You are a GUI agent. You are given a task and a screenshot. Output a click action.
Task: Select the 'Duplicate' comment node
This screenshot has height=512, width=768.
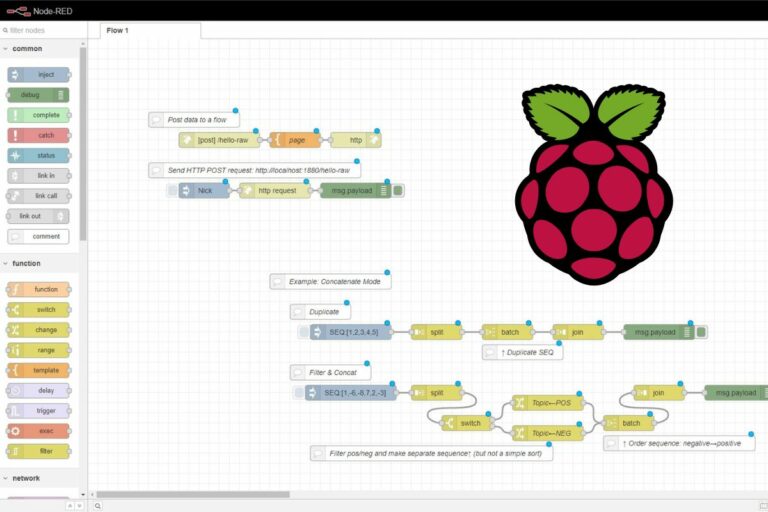320,312
